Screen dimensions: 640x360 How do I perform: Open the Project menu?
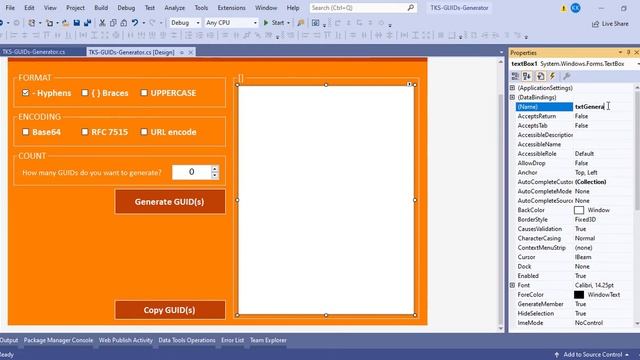(x=76, y=8)
